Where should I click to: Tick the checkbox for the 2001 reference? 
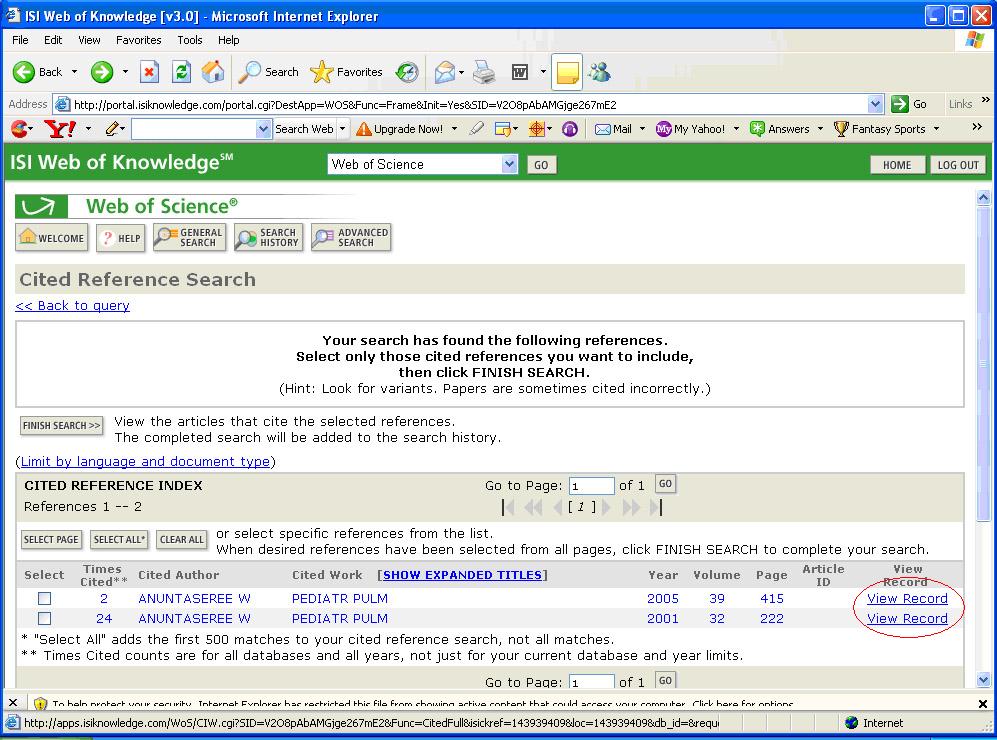point(44,619)
